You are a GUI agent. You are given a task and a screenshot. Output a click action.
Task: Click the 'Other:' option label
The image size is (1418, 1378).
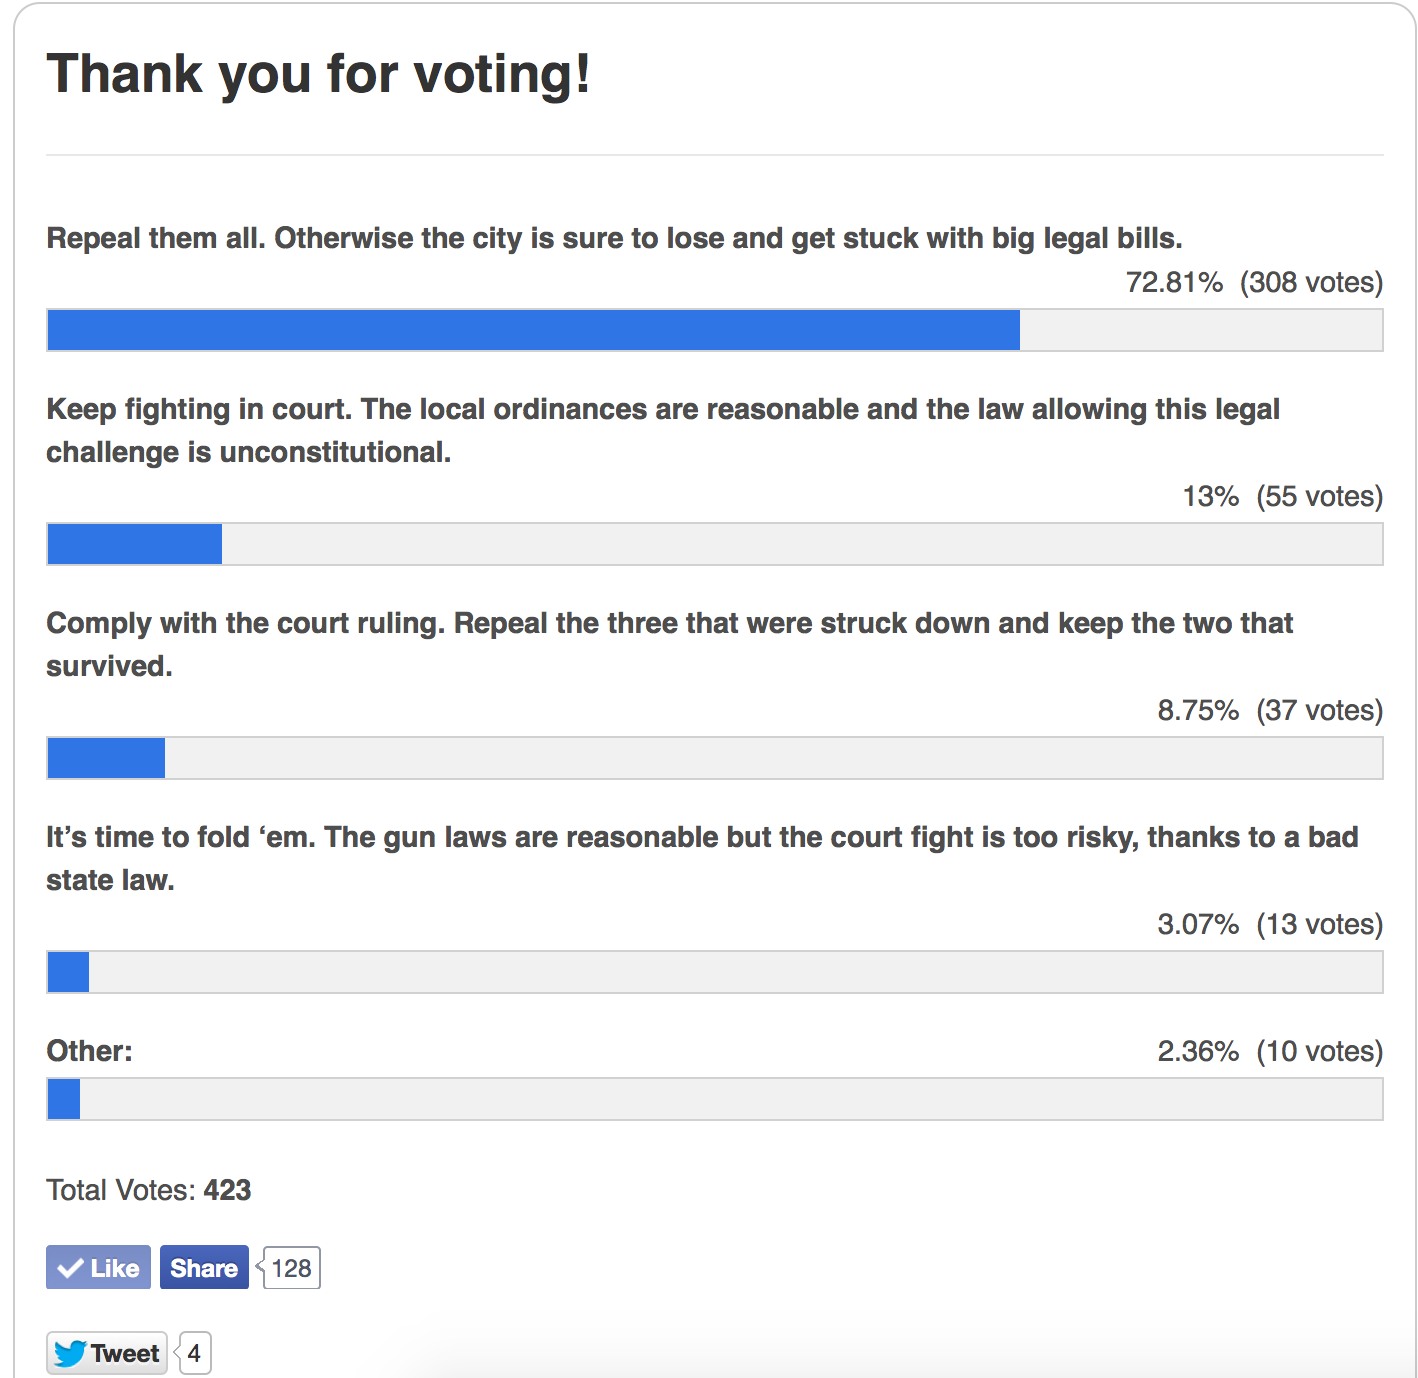[89, 1051]
